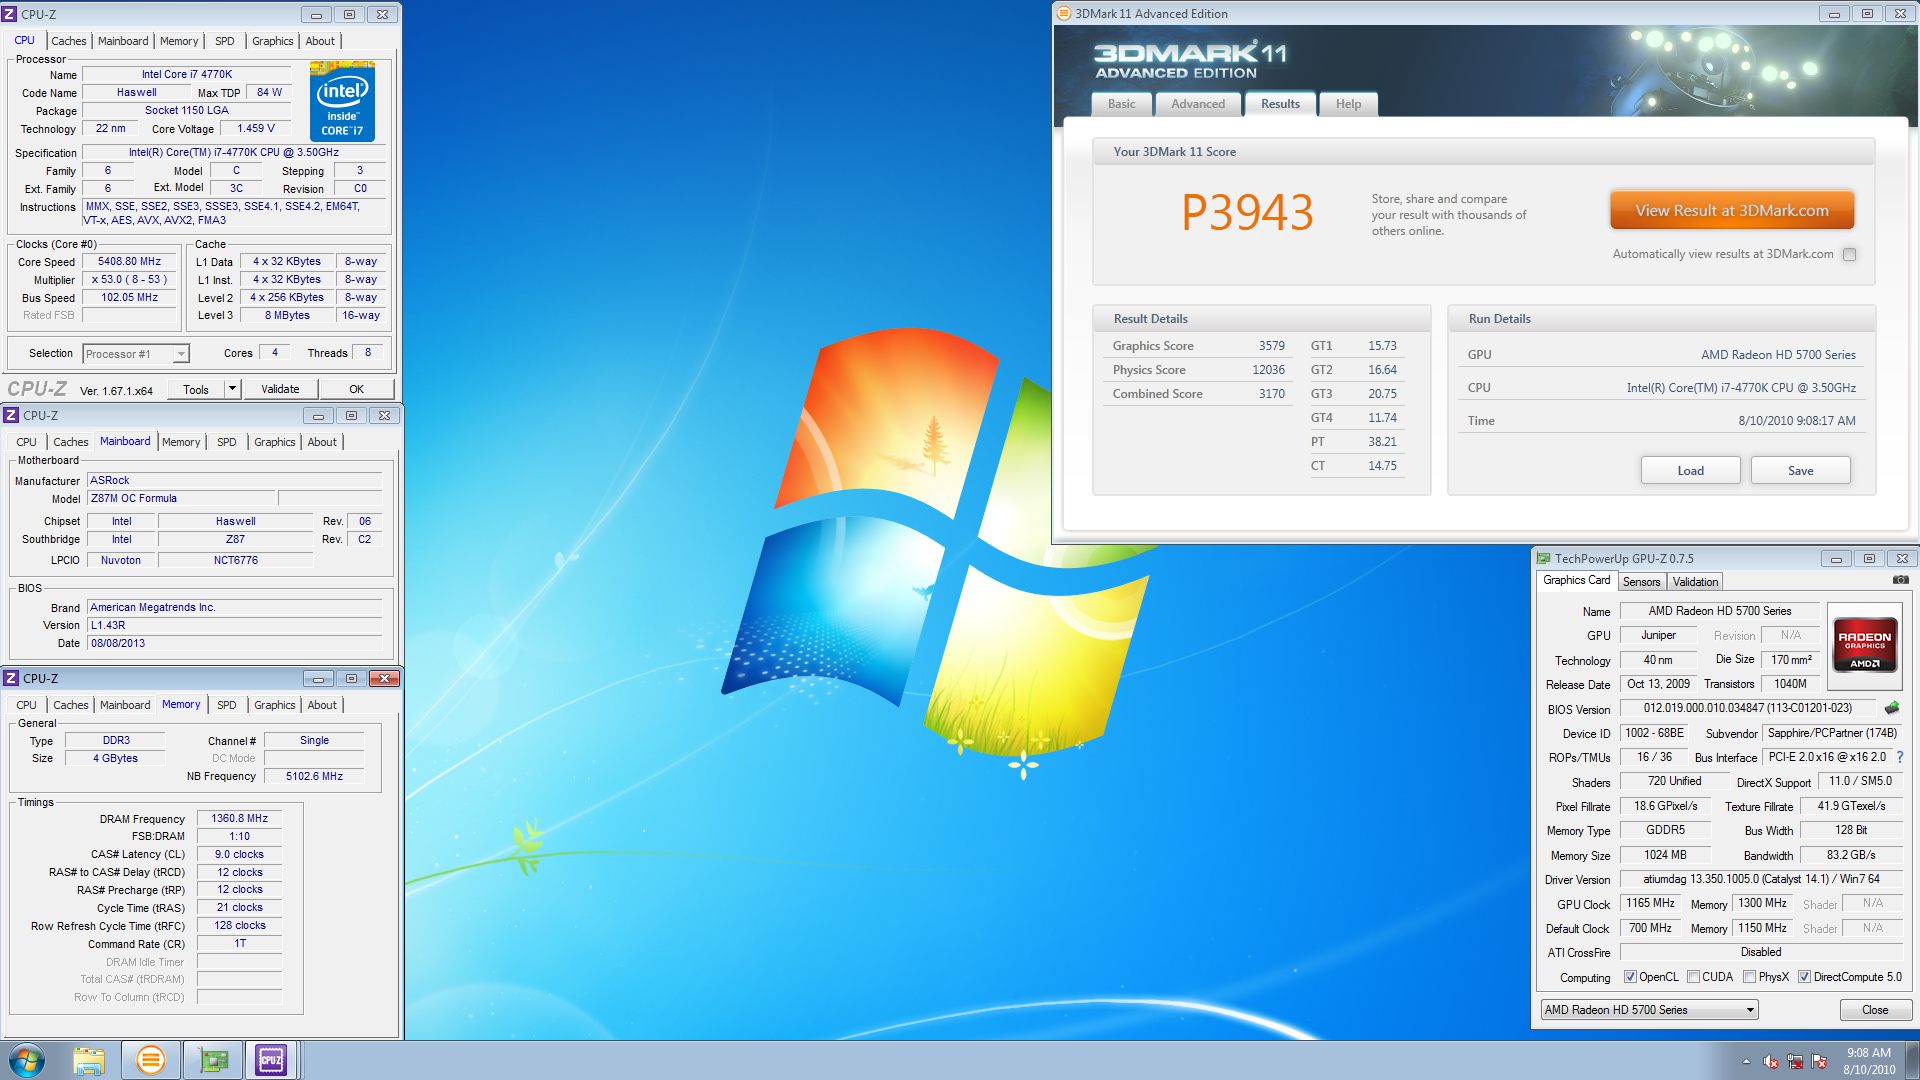
Task: Click the CPU-Z Memory window title icon
Action: coord(12,678)
